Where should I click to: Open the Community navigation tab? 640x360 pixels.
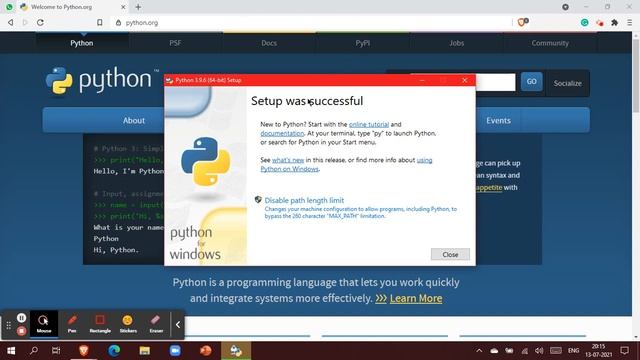(x=550, y=43)
